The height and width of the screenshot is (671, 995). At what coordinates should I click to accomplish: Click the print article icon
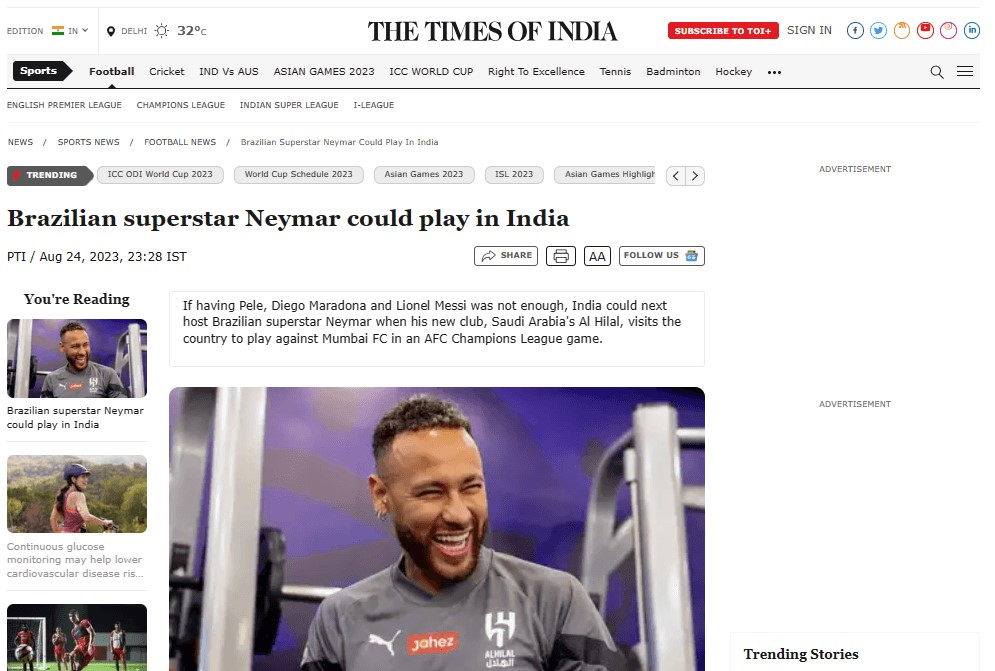click(x=561, y=256)
